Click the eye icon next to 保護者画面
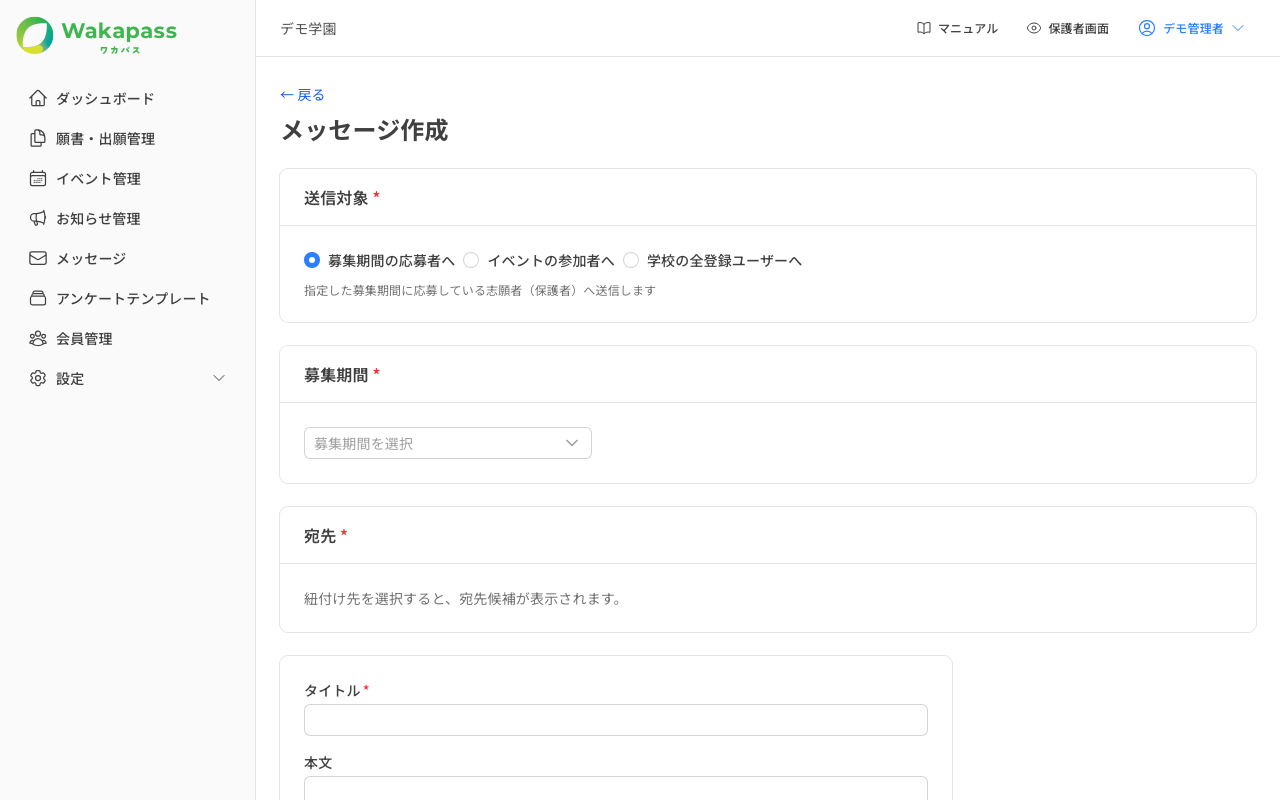This screenshot has width=1280, height=800. [x=1034, y=28]
